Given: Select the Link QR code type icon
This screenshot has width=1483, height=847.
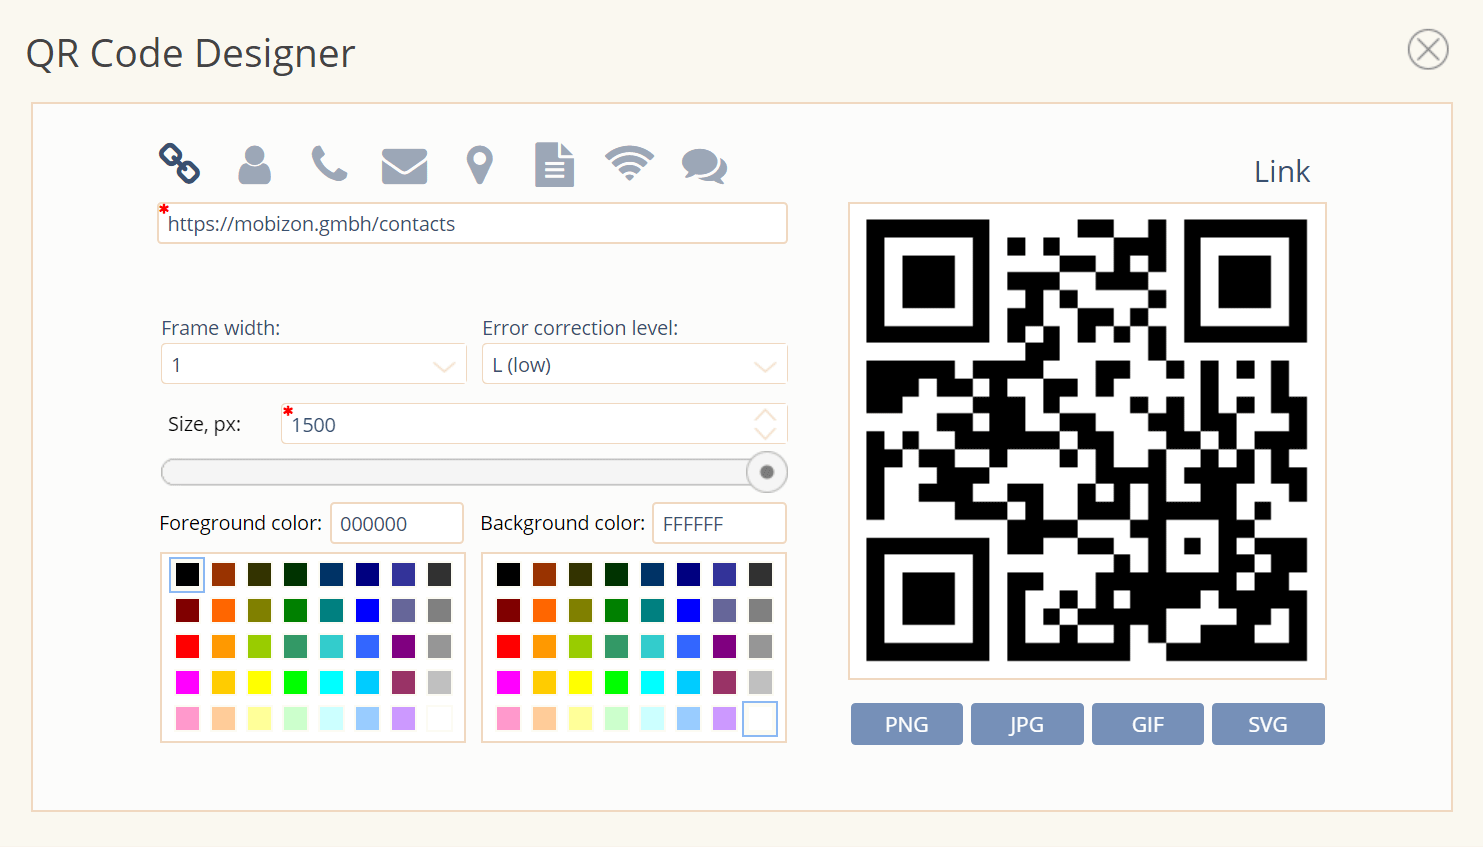Looking at the screenshot, I should [x=180, y=164].
